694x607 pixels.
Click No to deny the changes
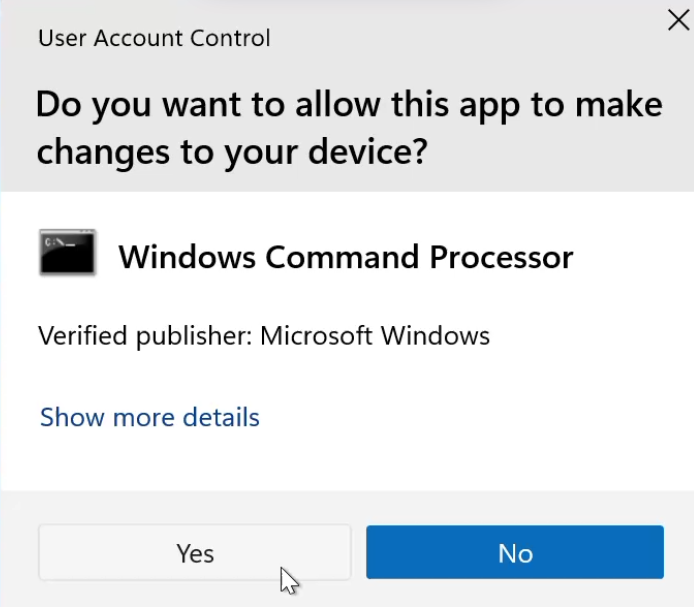click(x=515, y=553)
